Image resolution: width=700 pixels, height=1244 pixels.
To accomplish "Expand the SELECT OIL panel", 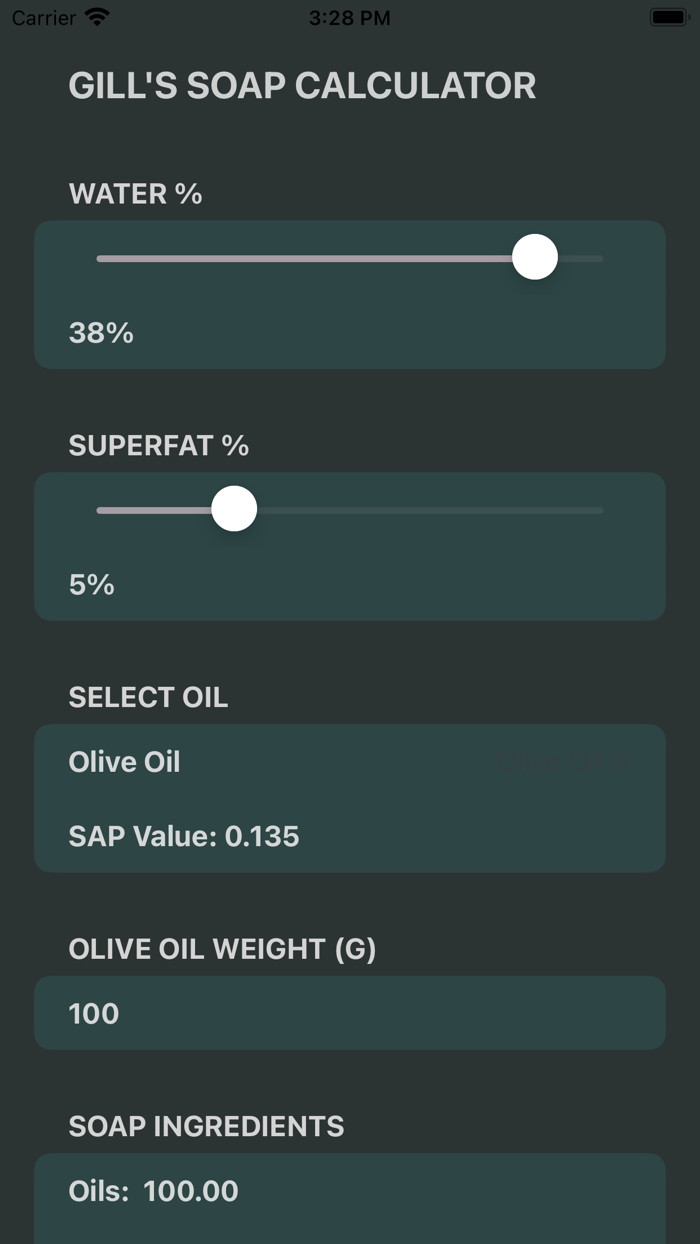I will pyautogui.click(x=148, y=697).
